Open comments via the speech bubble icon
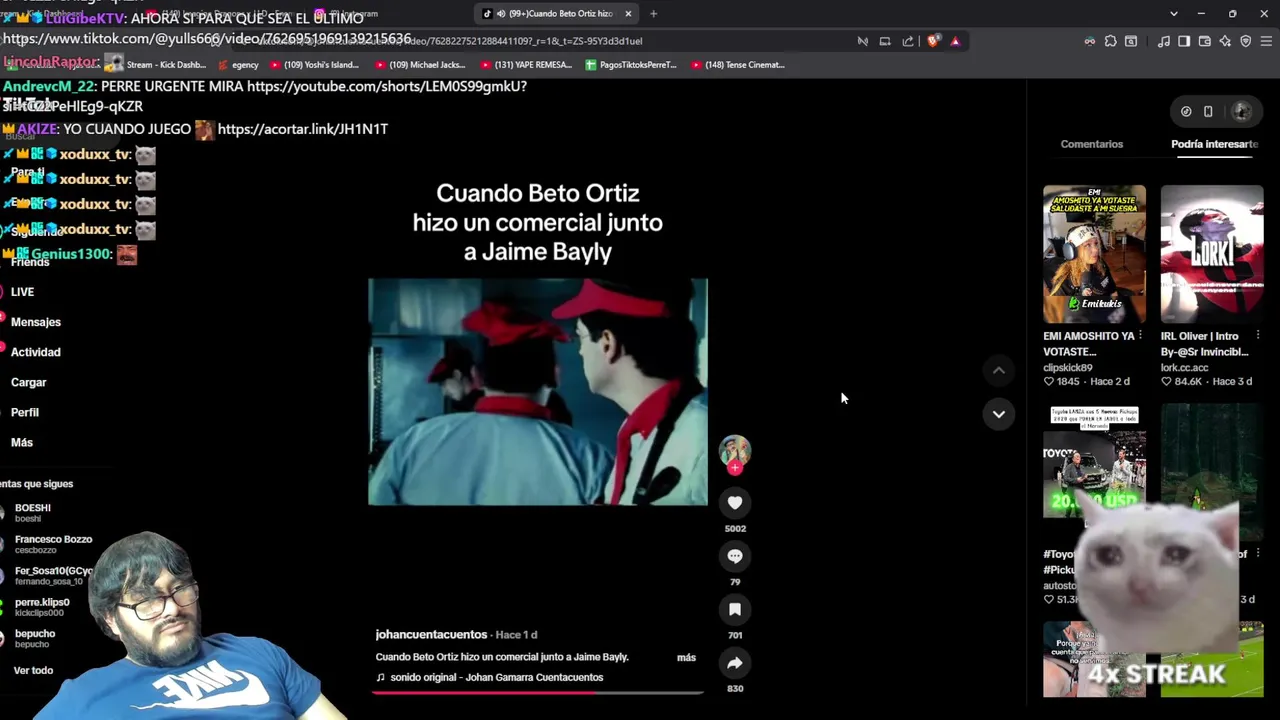Viewport: 1280px width, 720px height. click(735, 556)
